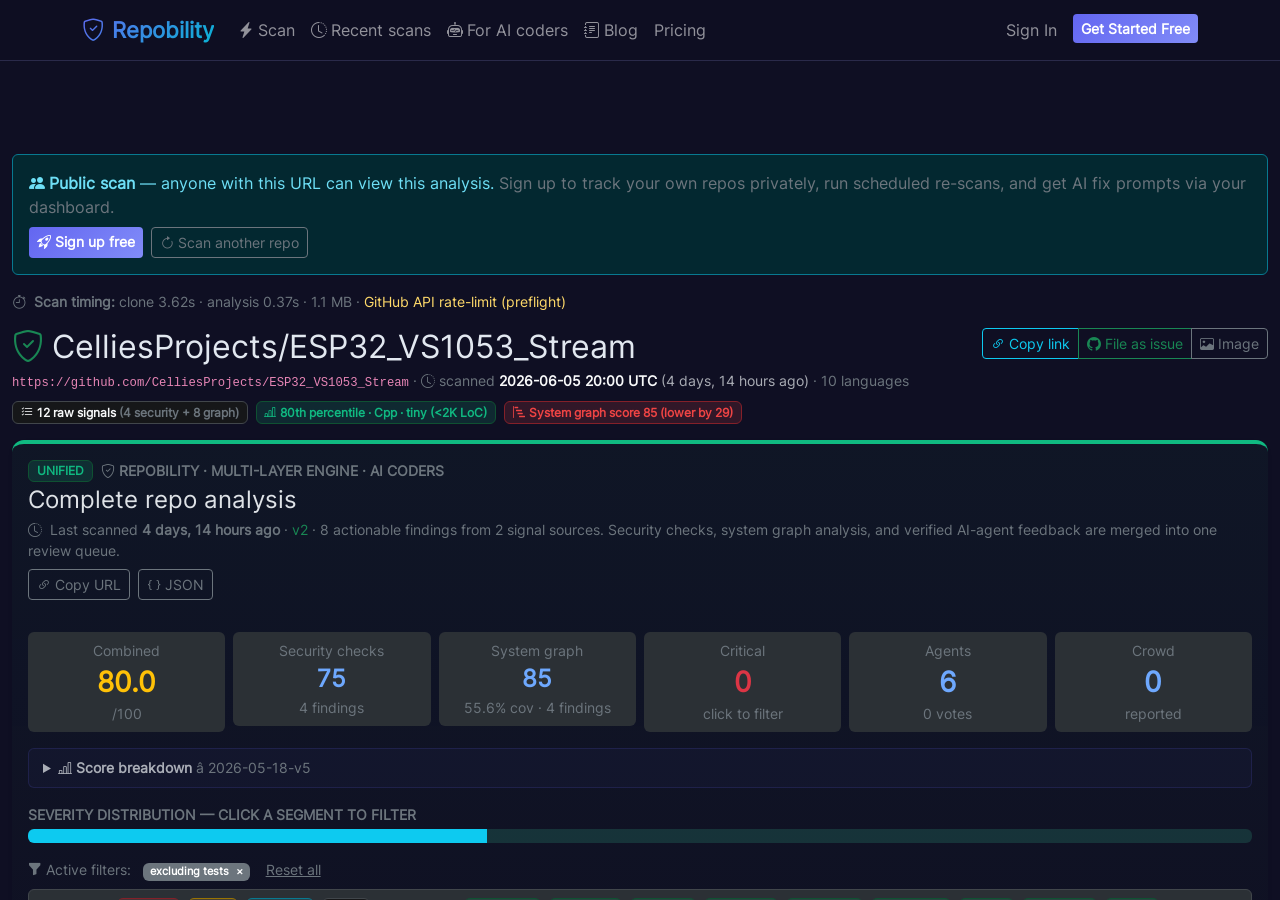Image resolution: width=1280 pixels, height=900 pixels.
Task: Click the green shield icon beside repo title
Action: (27, 346)
